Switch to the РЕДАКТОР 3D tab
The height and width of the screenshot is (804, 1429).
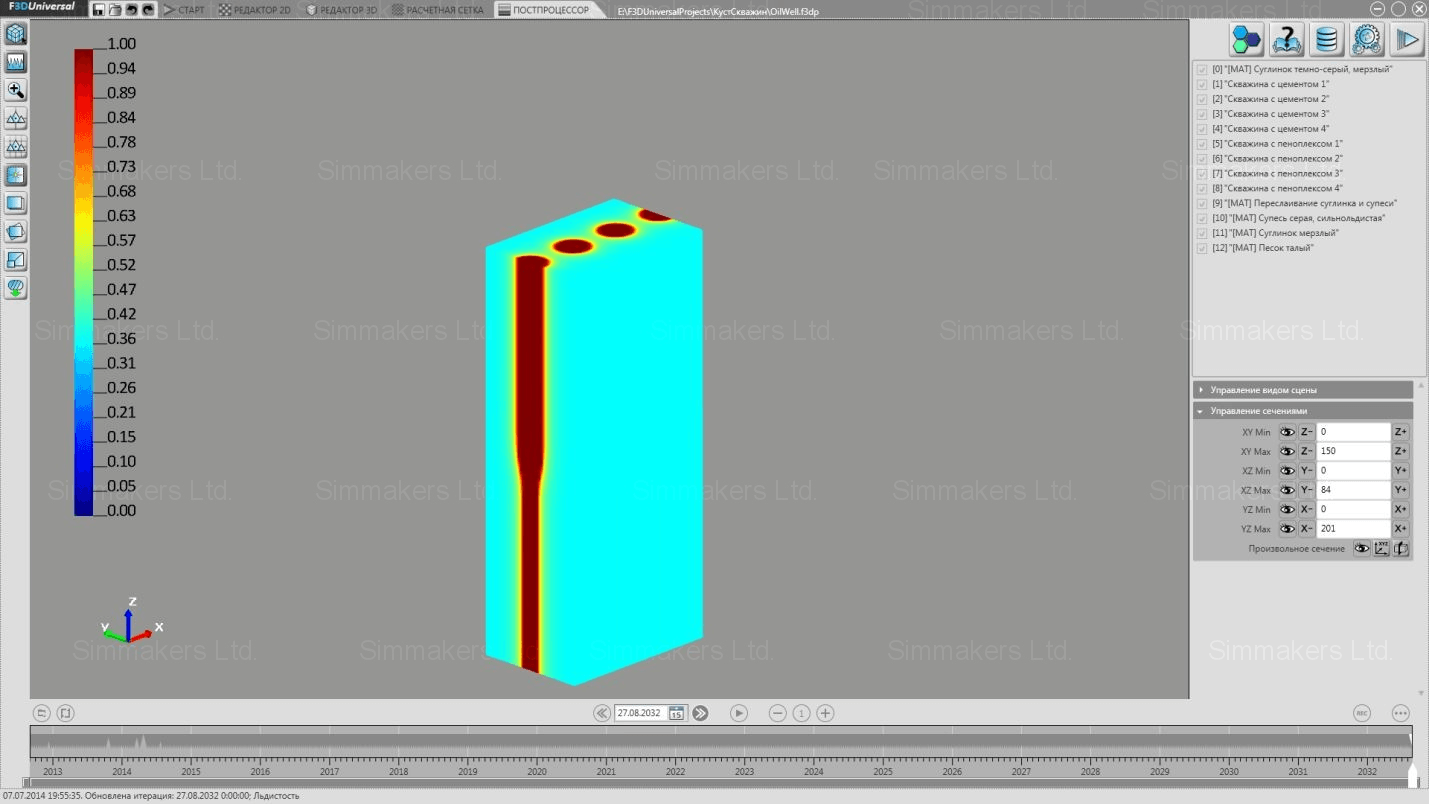click(342, 10)
